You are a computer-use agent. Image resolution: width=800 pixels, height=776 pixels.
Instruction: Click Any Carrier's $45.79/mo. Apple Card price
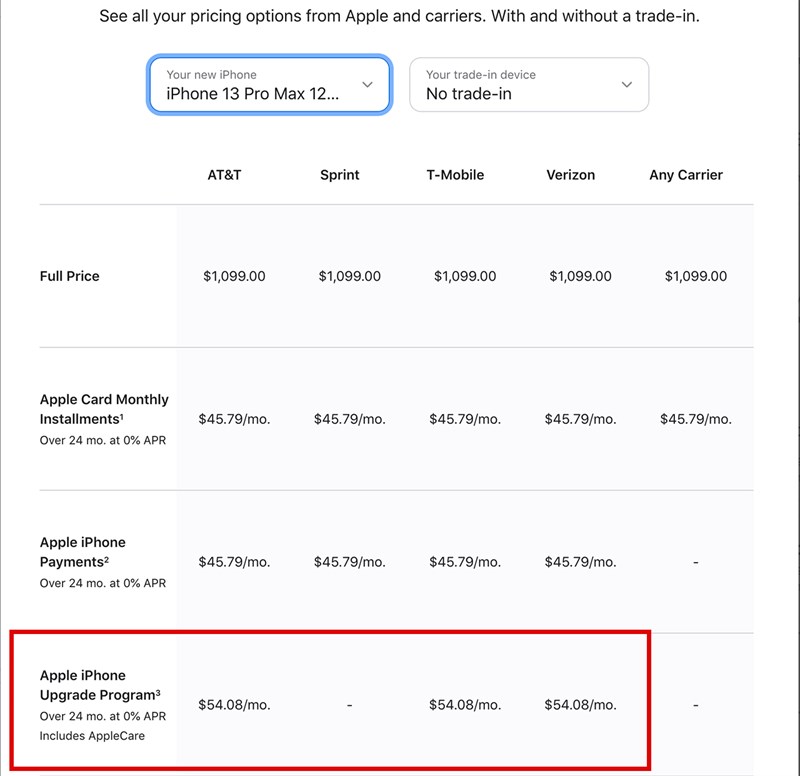point(696,419)
